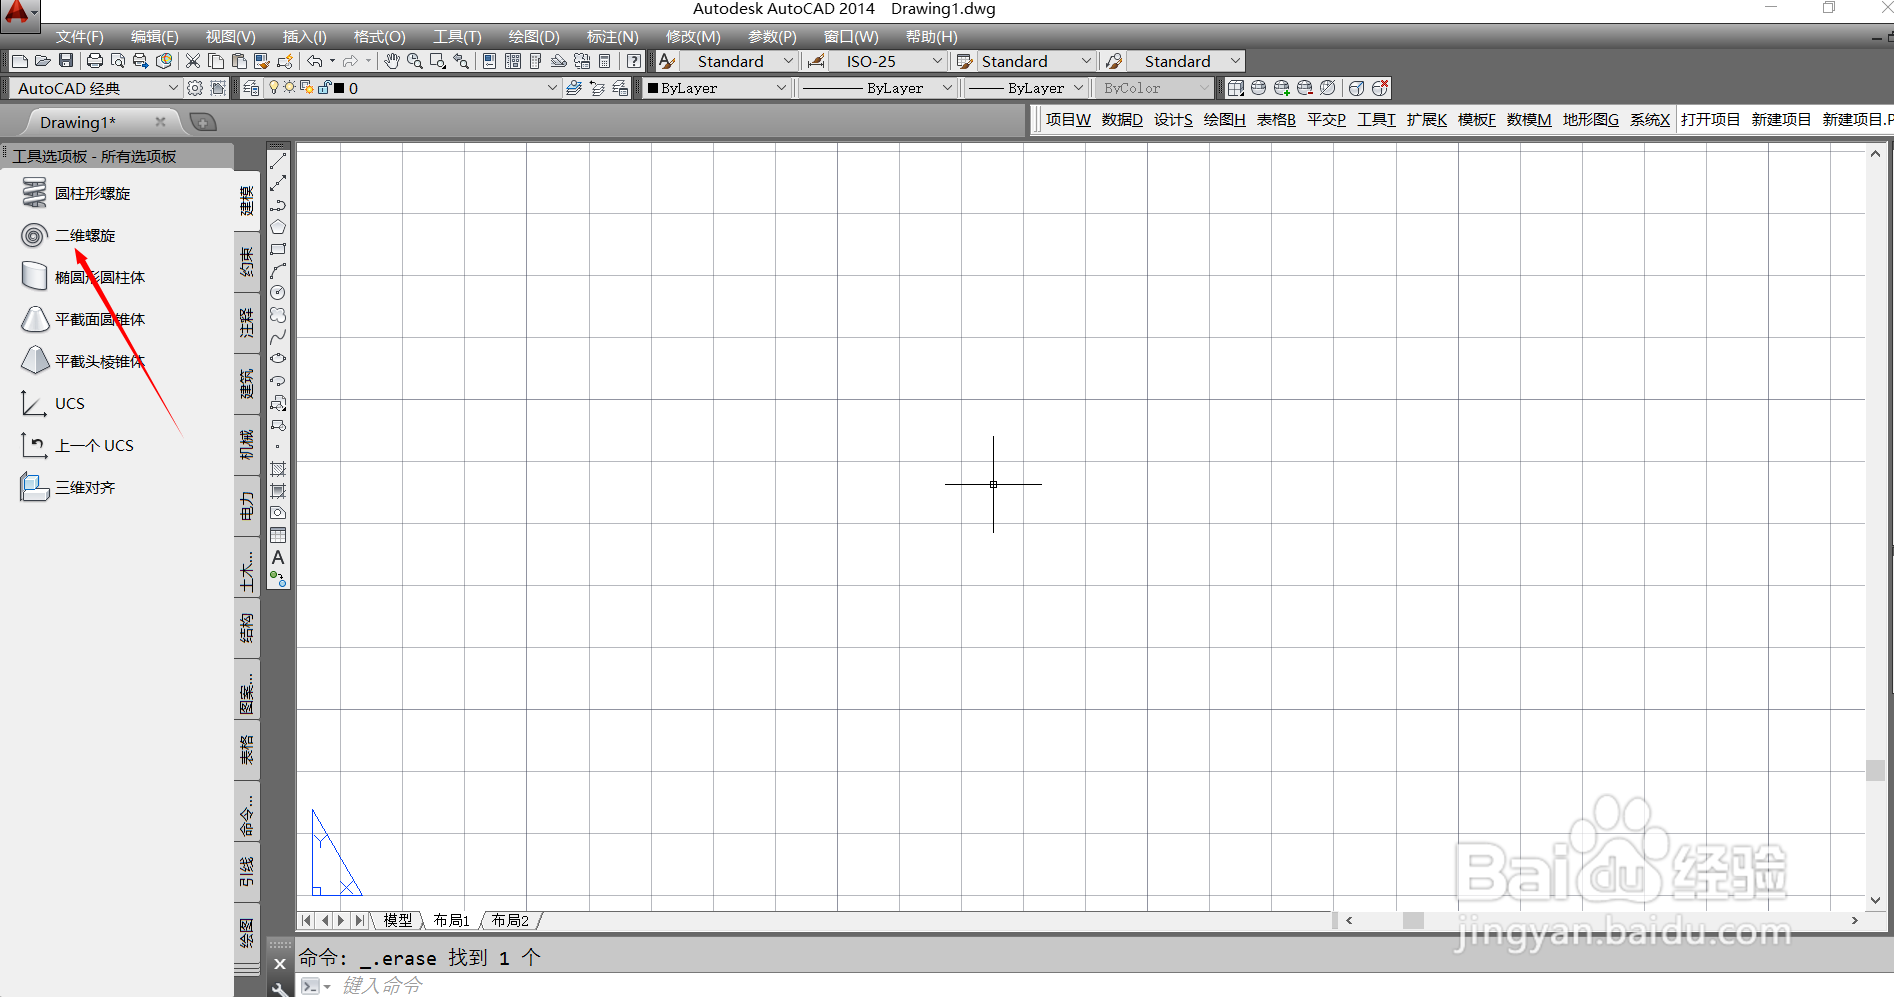Open an existing drawing file

(x=43, y=62)
